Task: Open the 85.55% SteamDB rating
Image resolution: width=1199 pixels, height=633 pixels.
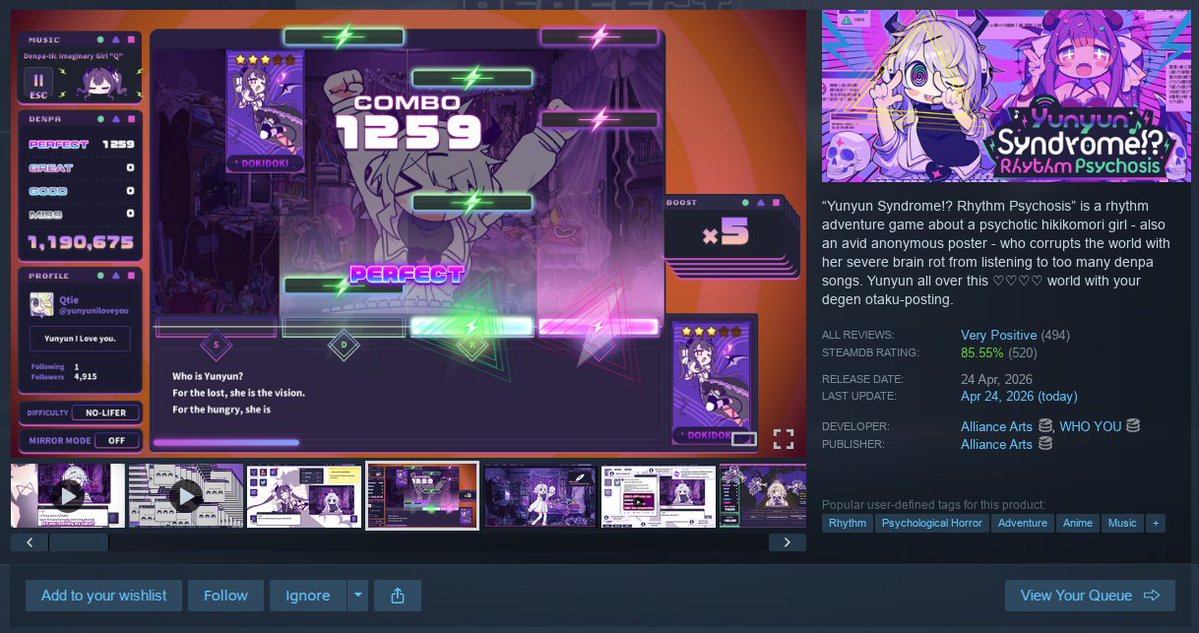Action: tap(982, 352)
